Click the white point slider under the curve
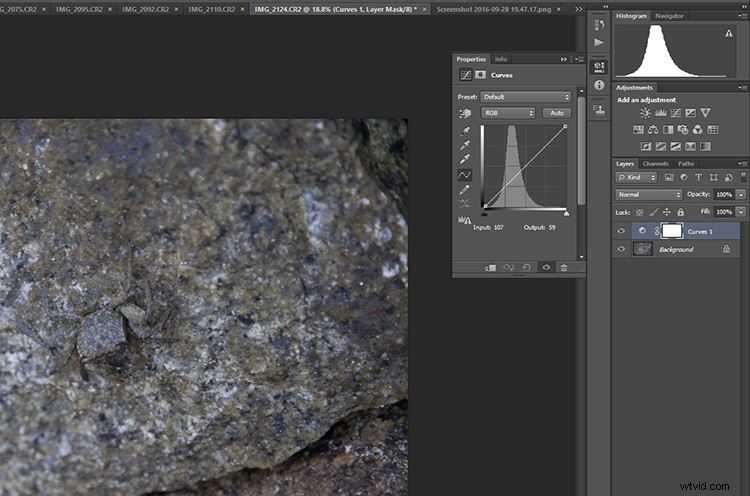This screenshot has width=750, height=496. coord(566,213)
